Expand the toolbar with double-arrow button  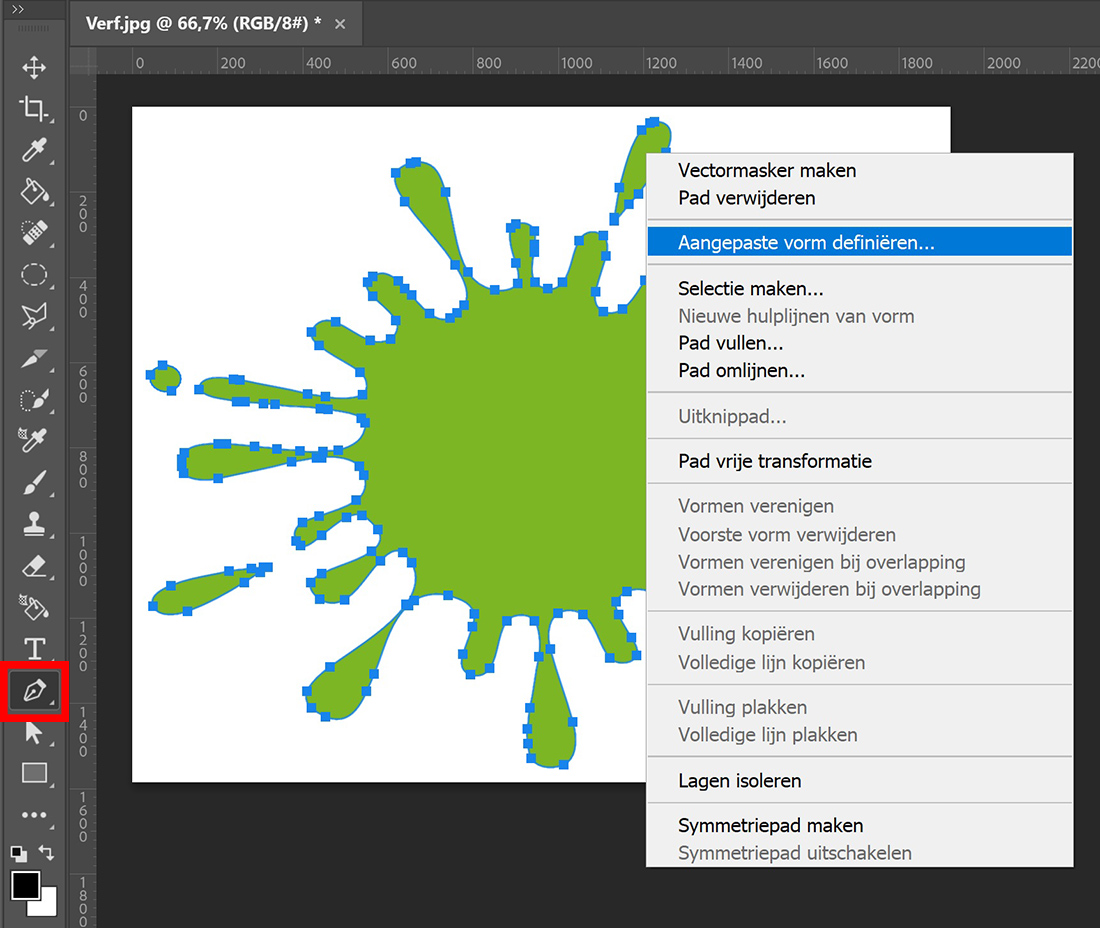coord(18,9)
